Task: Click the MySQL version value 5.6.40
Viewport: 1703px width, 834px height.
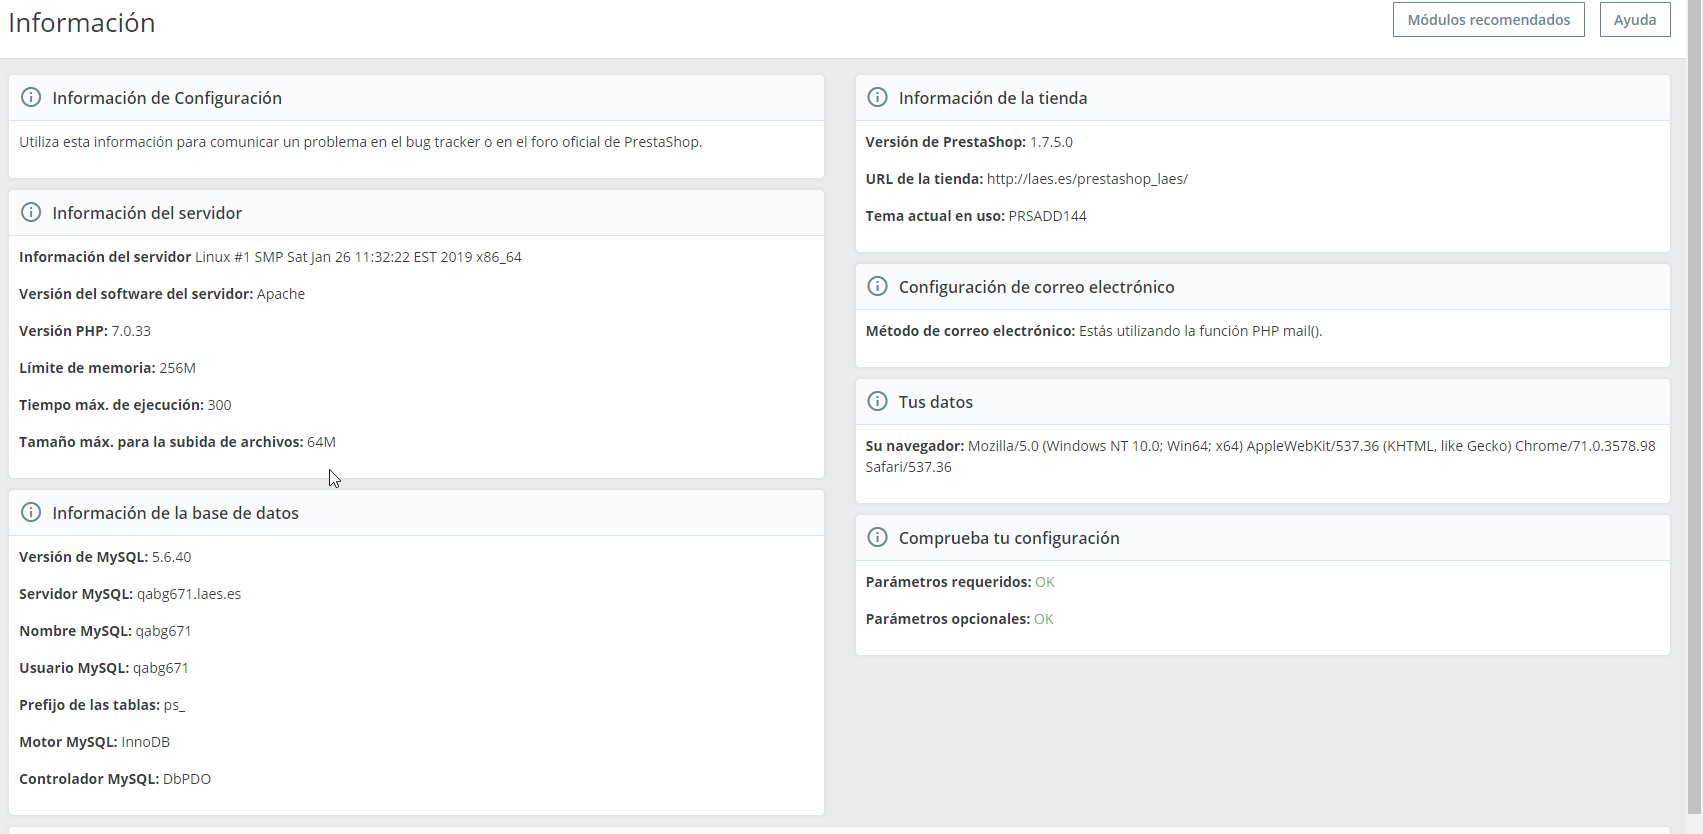Action: click(x=171, y=557)
